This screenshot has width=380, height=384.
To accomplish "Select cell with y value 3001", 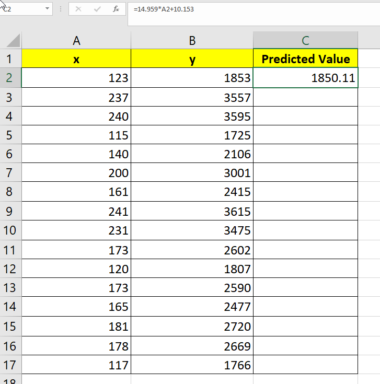I will pyautogui.click(x=192, y=173).
